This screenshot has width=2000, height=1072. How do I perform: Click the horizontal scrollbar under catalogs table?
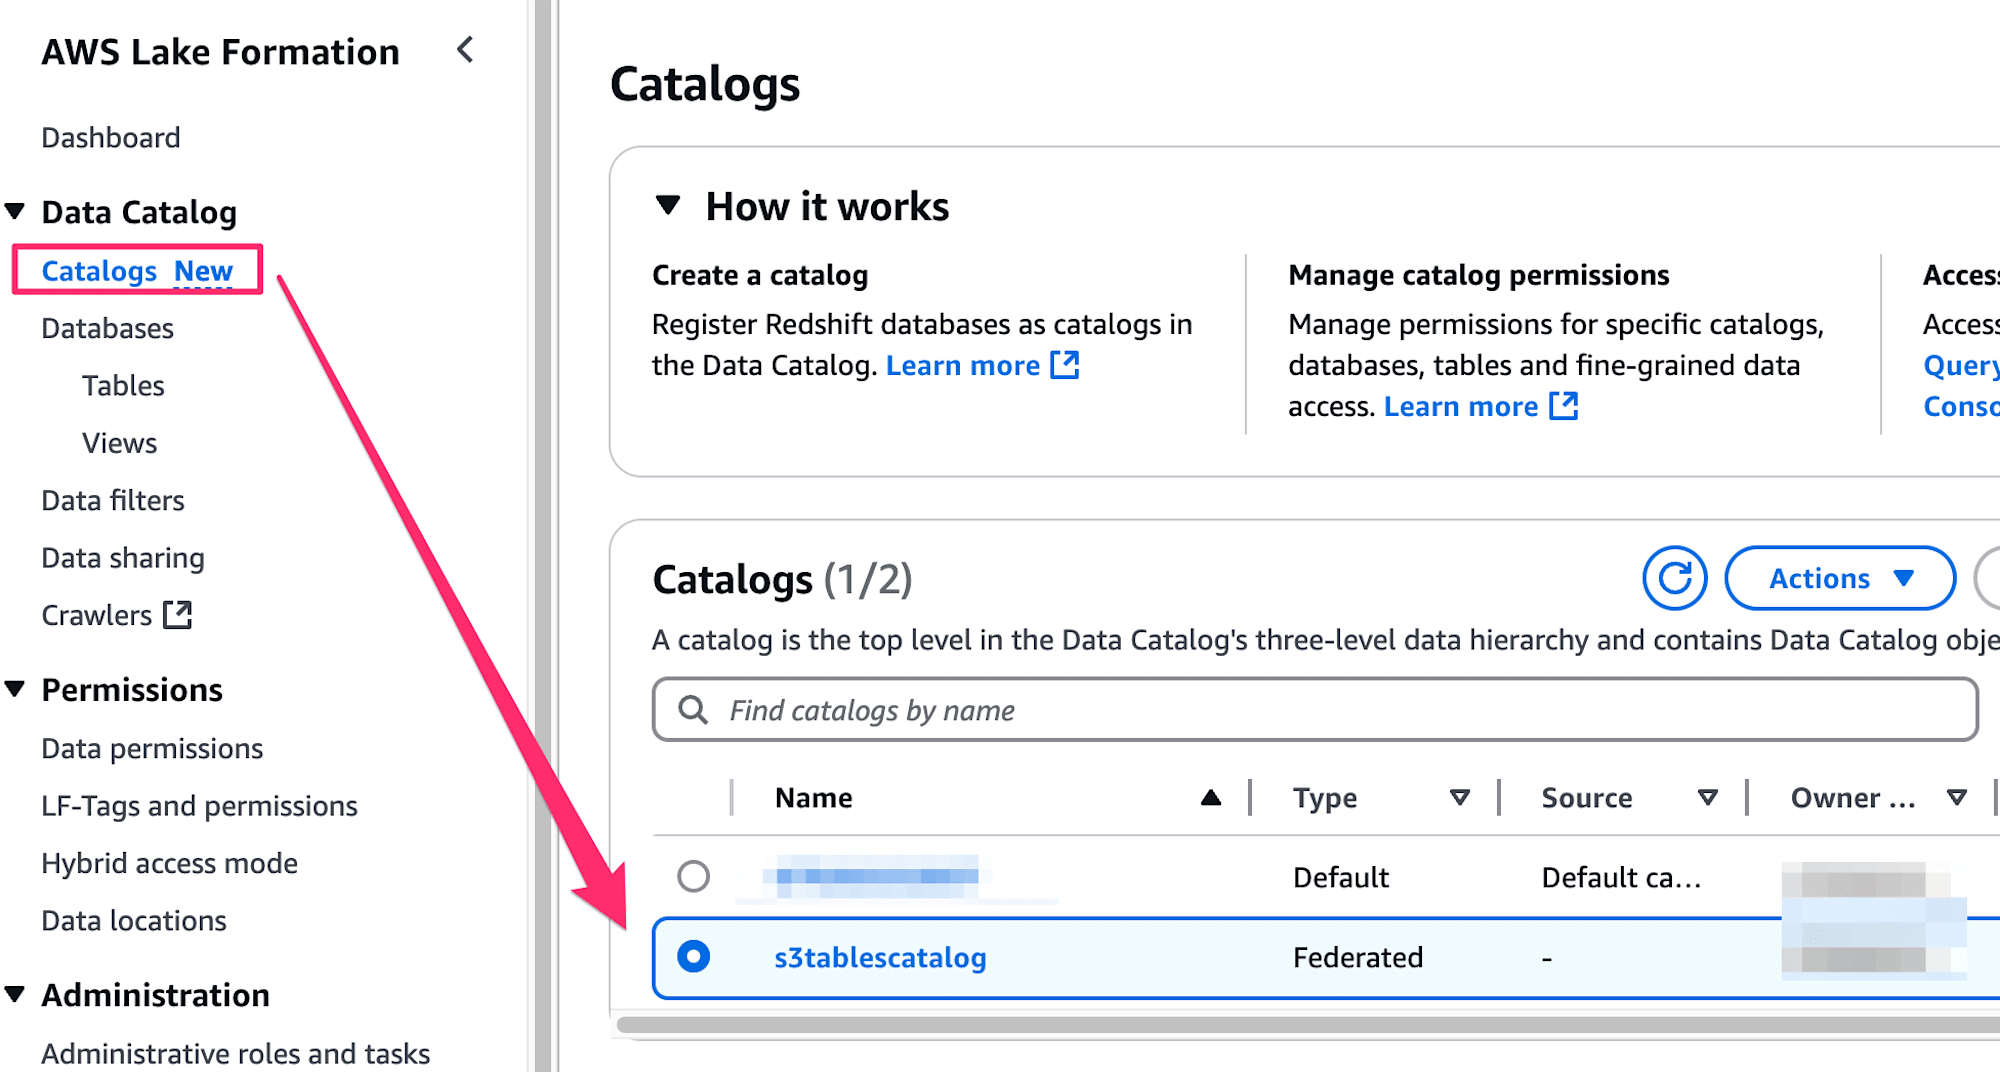1308,1024
